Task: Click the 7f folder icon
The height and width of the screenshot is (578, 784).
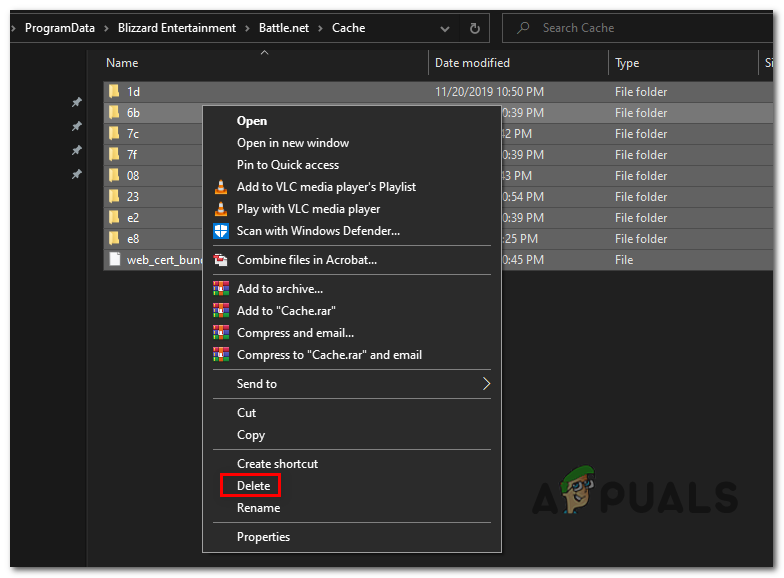Action: coord(114,154)
